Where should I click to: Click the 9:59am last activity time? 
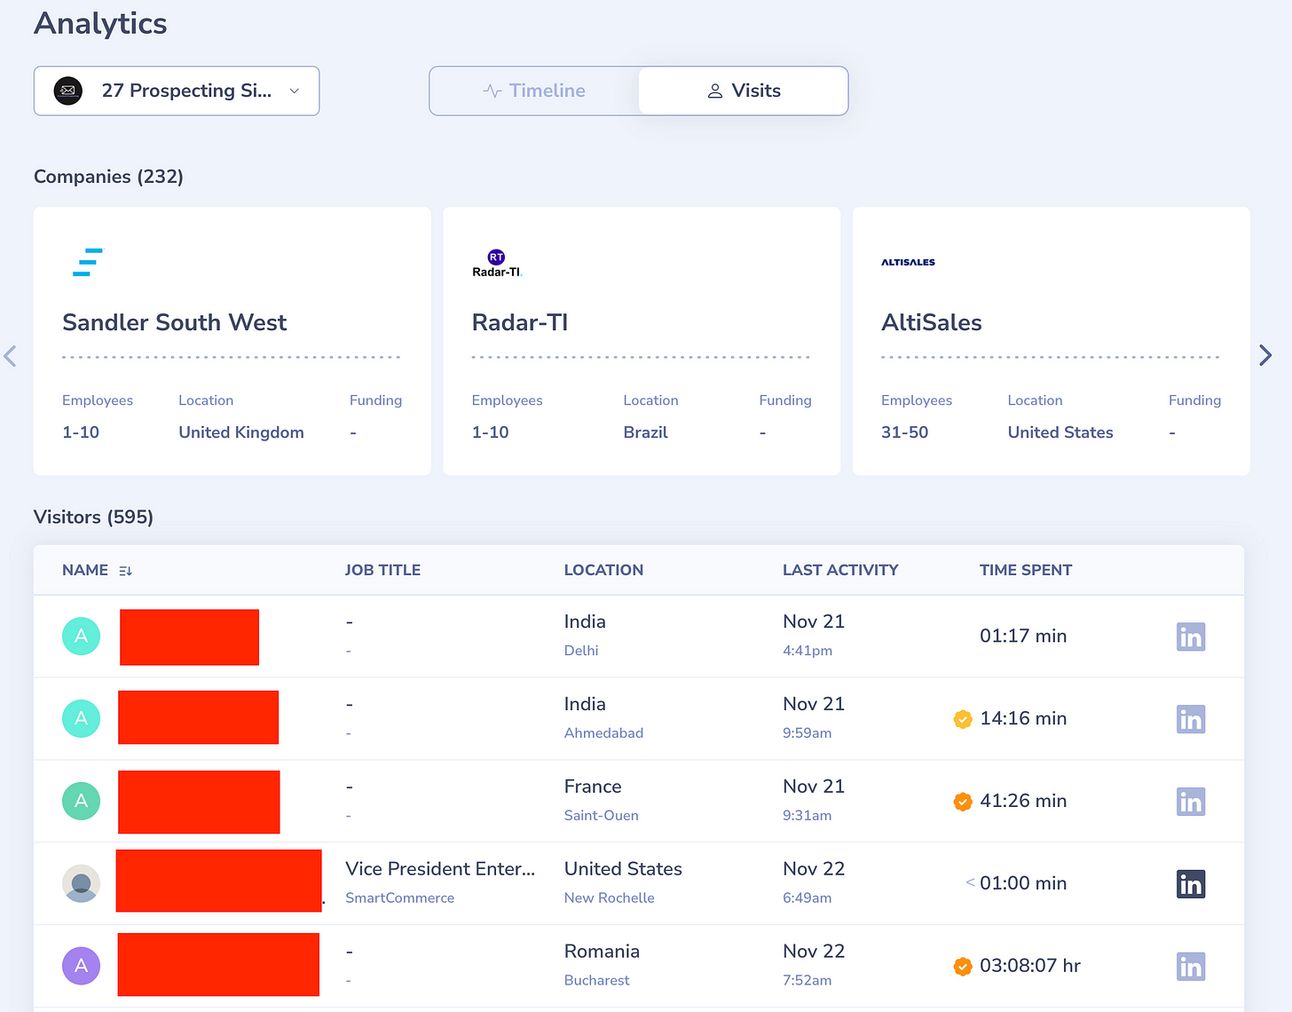[x=807, y=733]
